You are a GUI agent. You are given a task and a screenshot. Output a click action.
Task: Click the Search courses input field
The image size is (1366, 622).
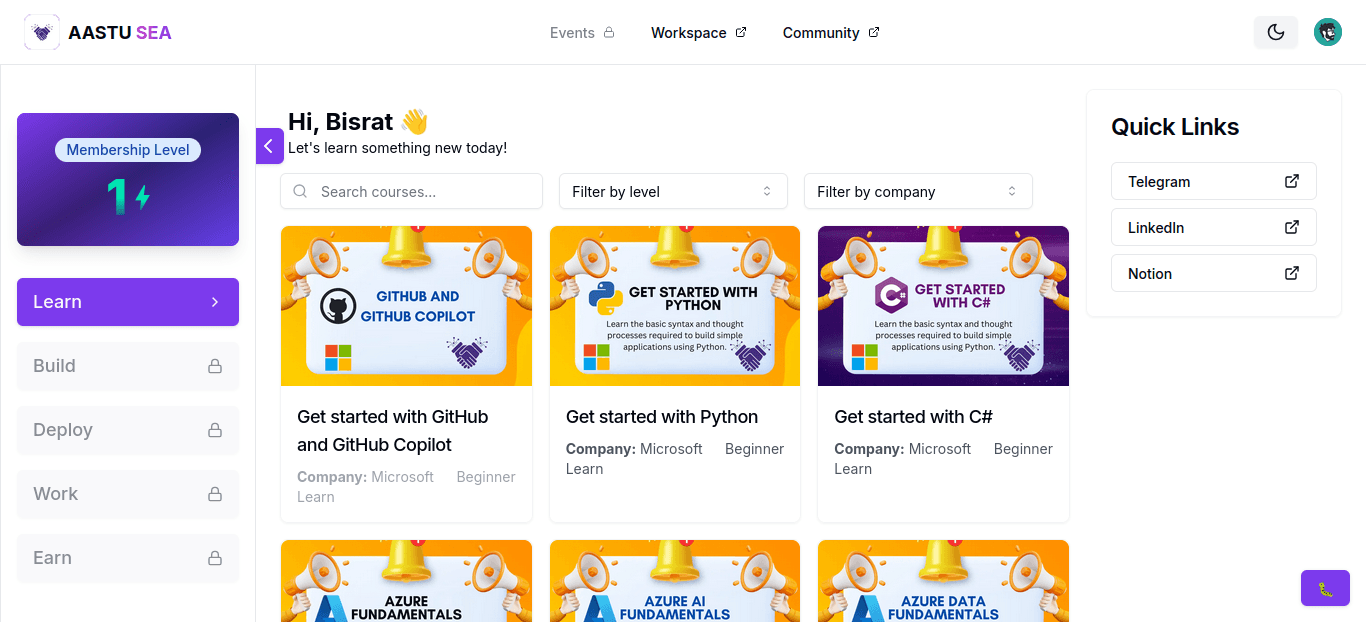click(x=411, y=192)
